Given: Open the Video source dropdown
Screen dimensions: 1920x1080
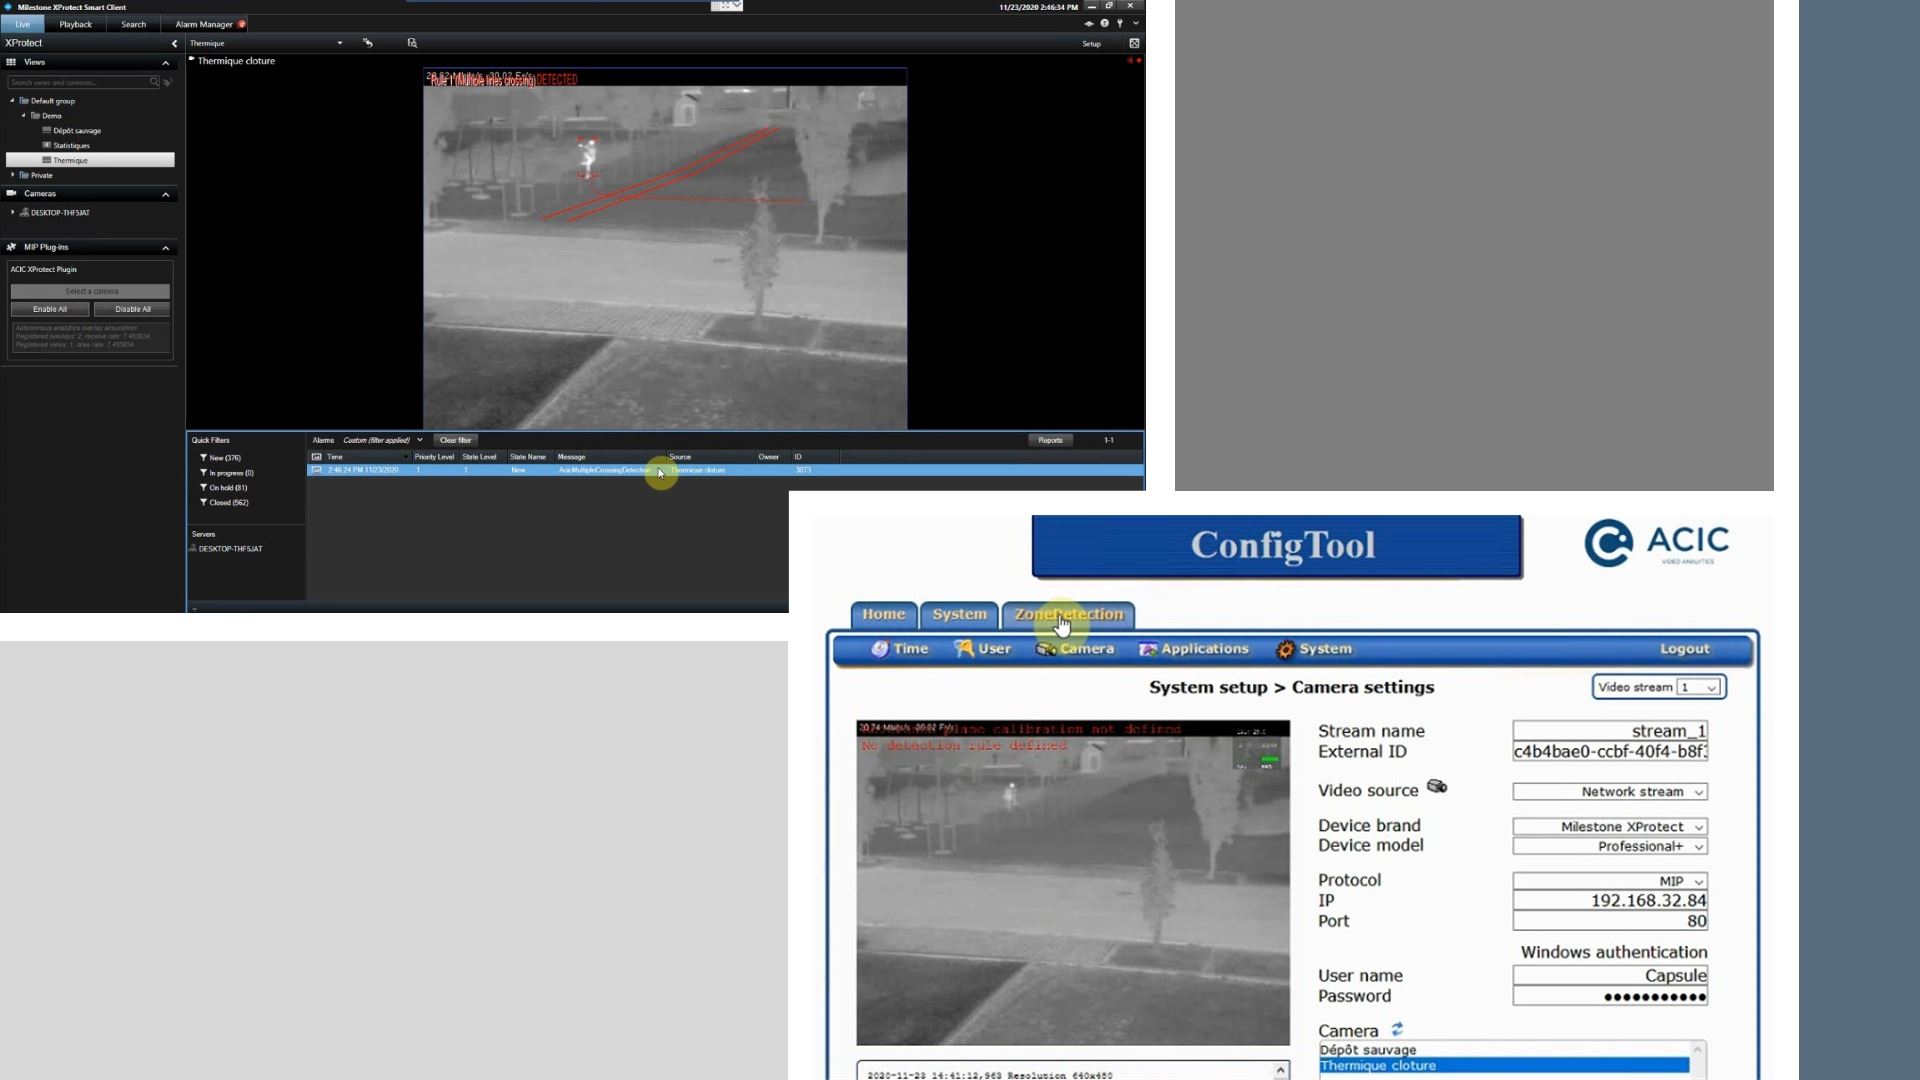Looking at the screenshot, I should 1610,792.
